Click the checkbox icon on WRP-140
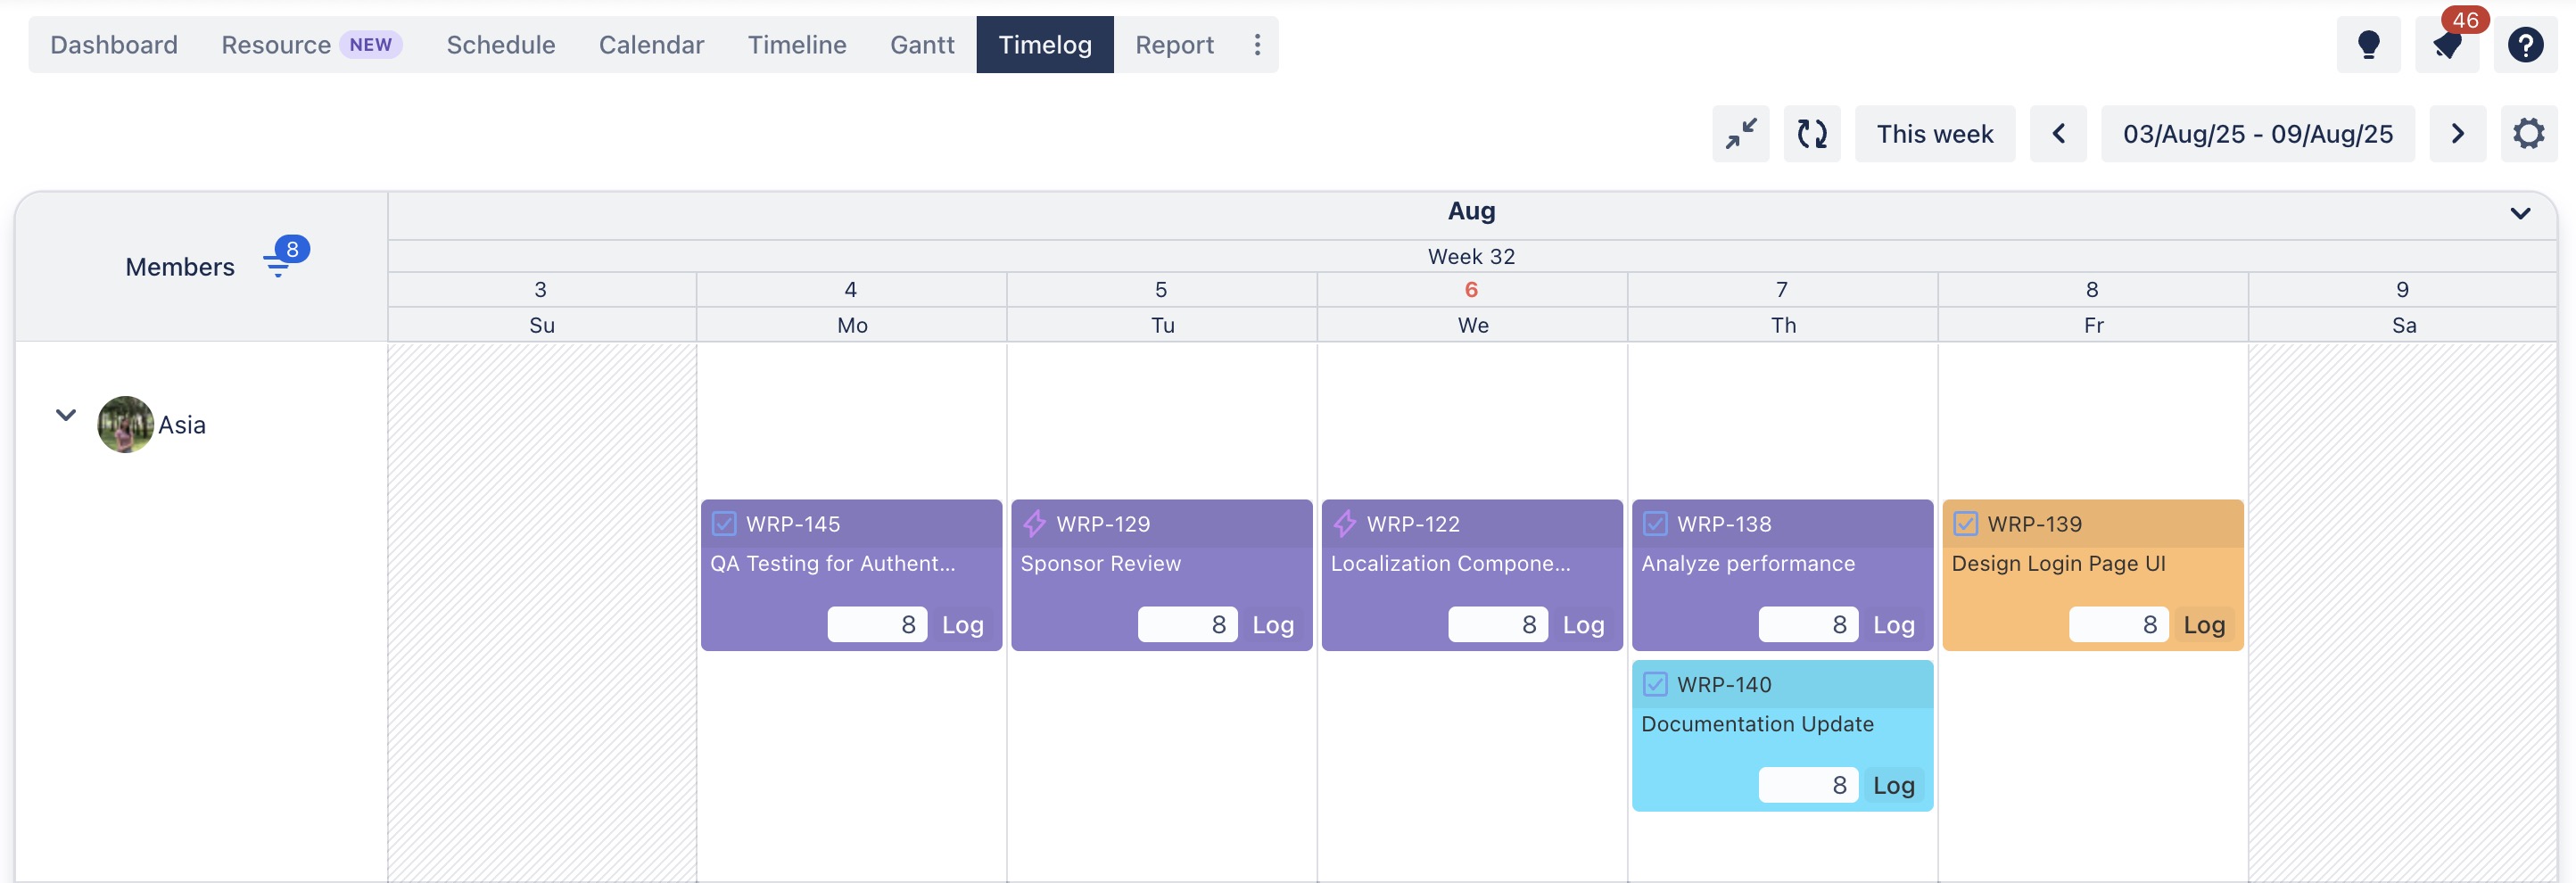This screenshot has height=883, width=2576. (1655, 684)
